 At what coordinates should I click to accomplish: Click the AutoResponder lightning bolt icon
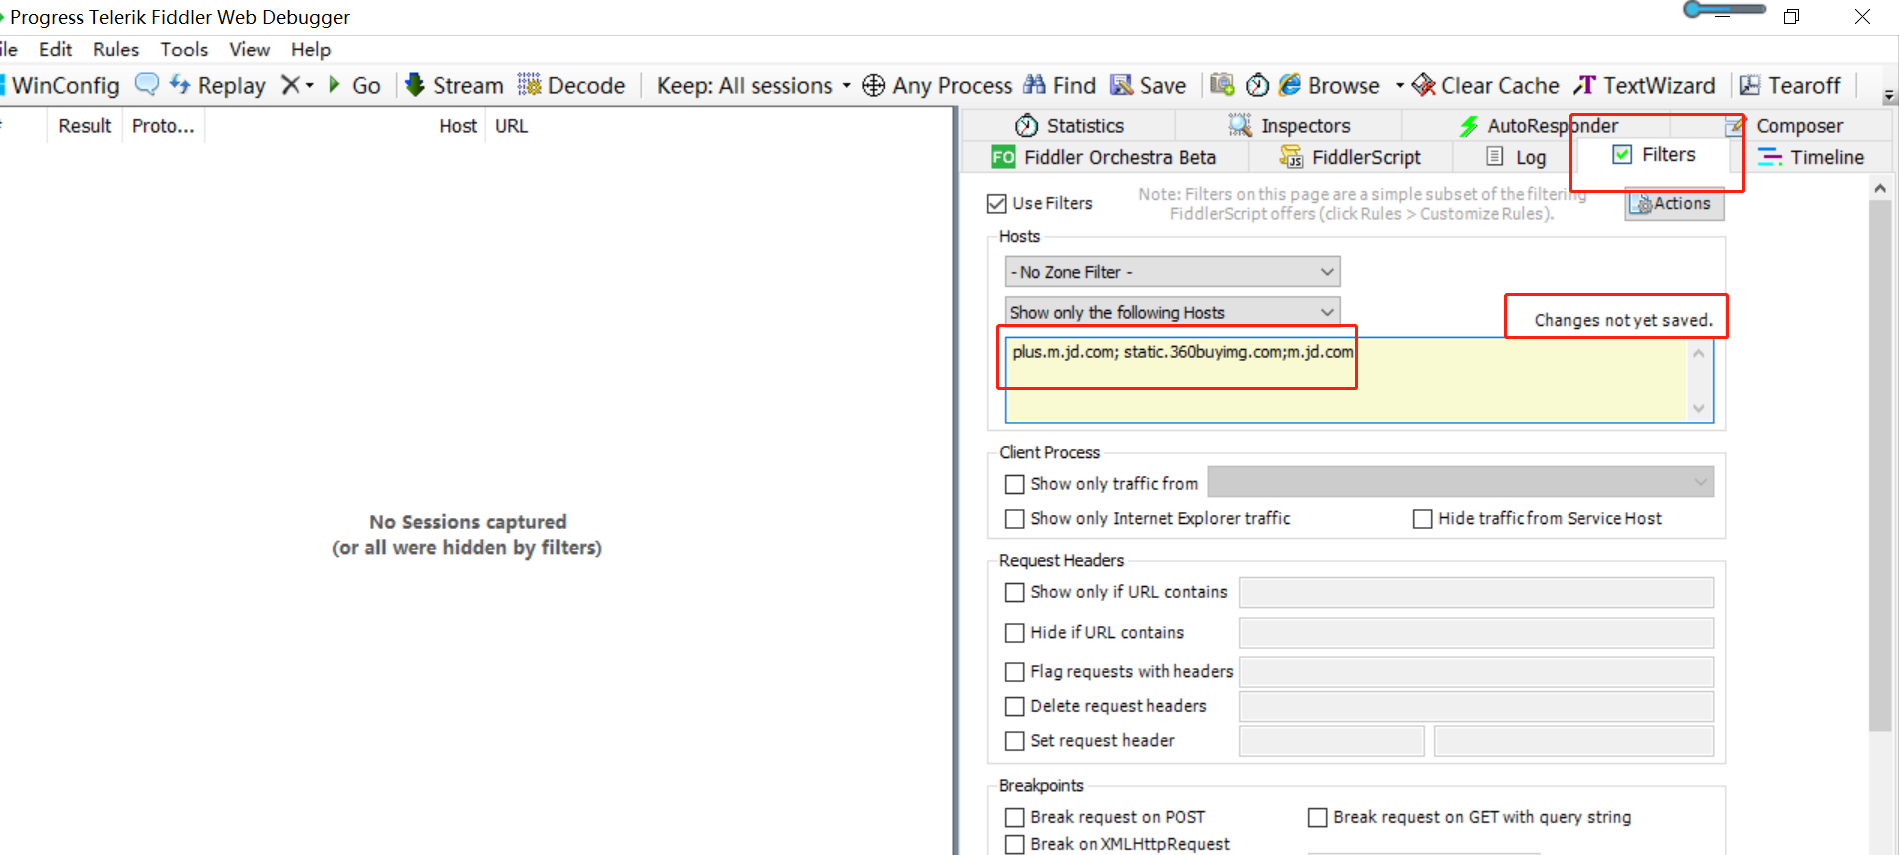[x=1468, y=126]
